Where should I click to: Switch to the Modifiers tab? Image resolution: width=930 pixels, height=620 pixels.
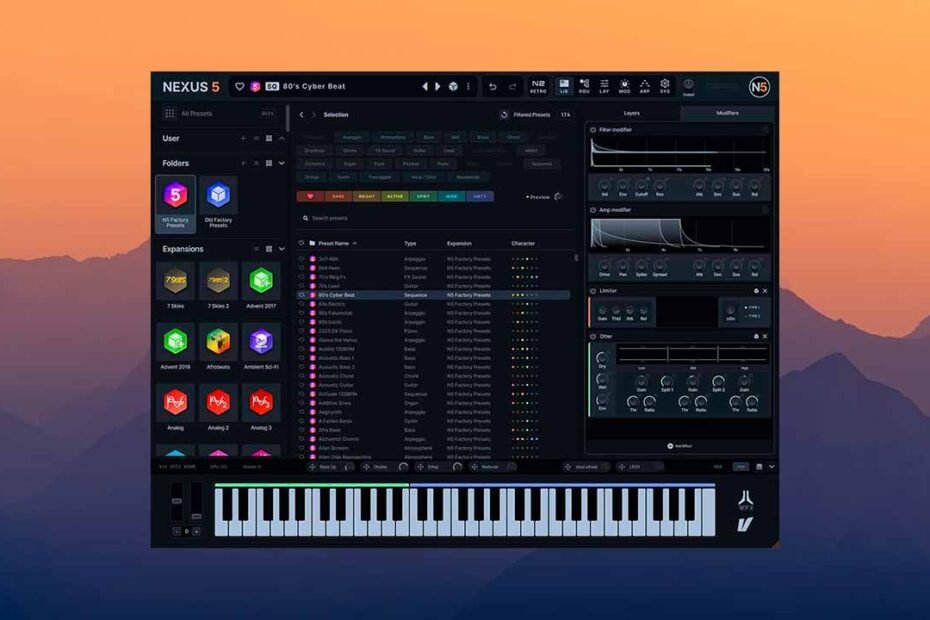727,114
